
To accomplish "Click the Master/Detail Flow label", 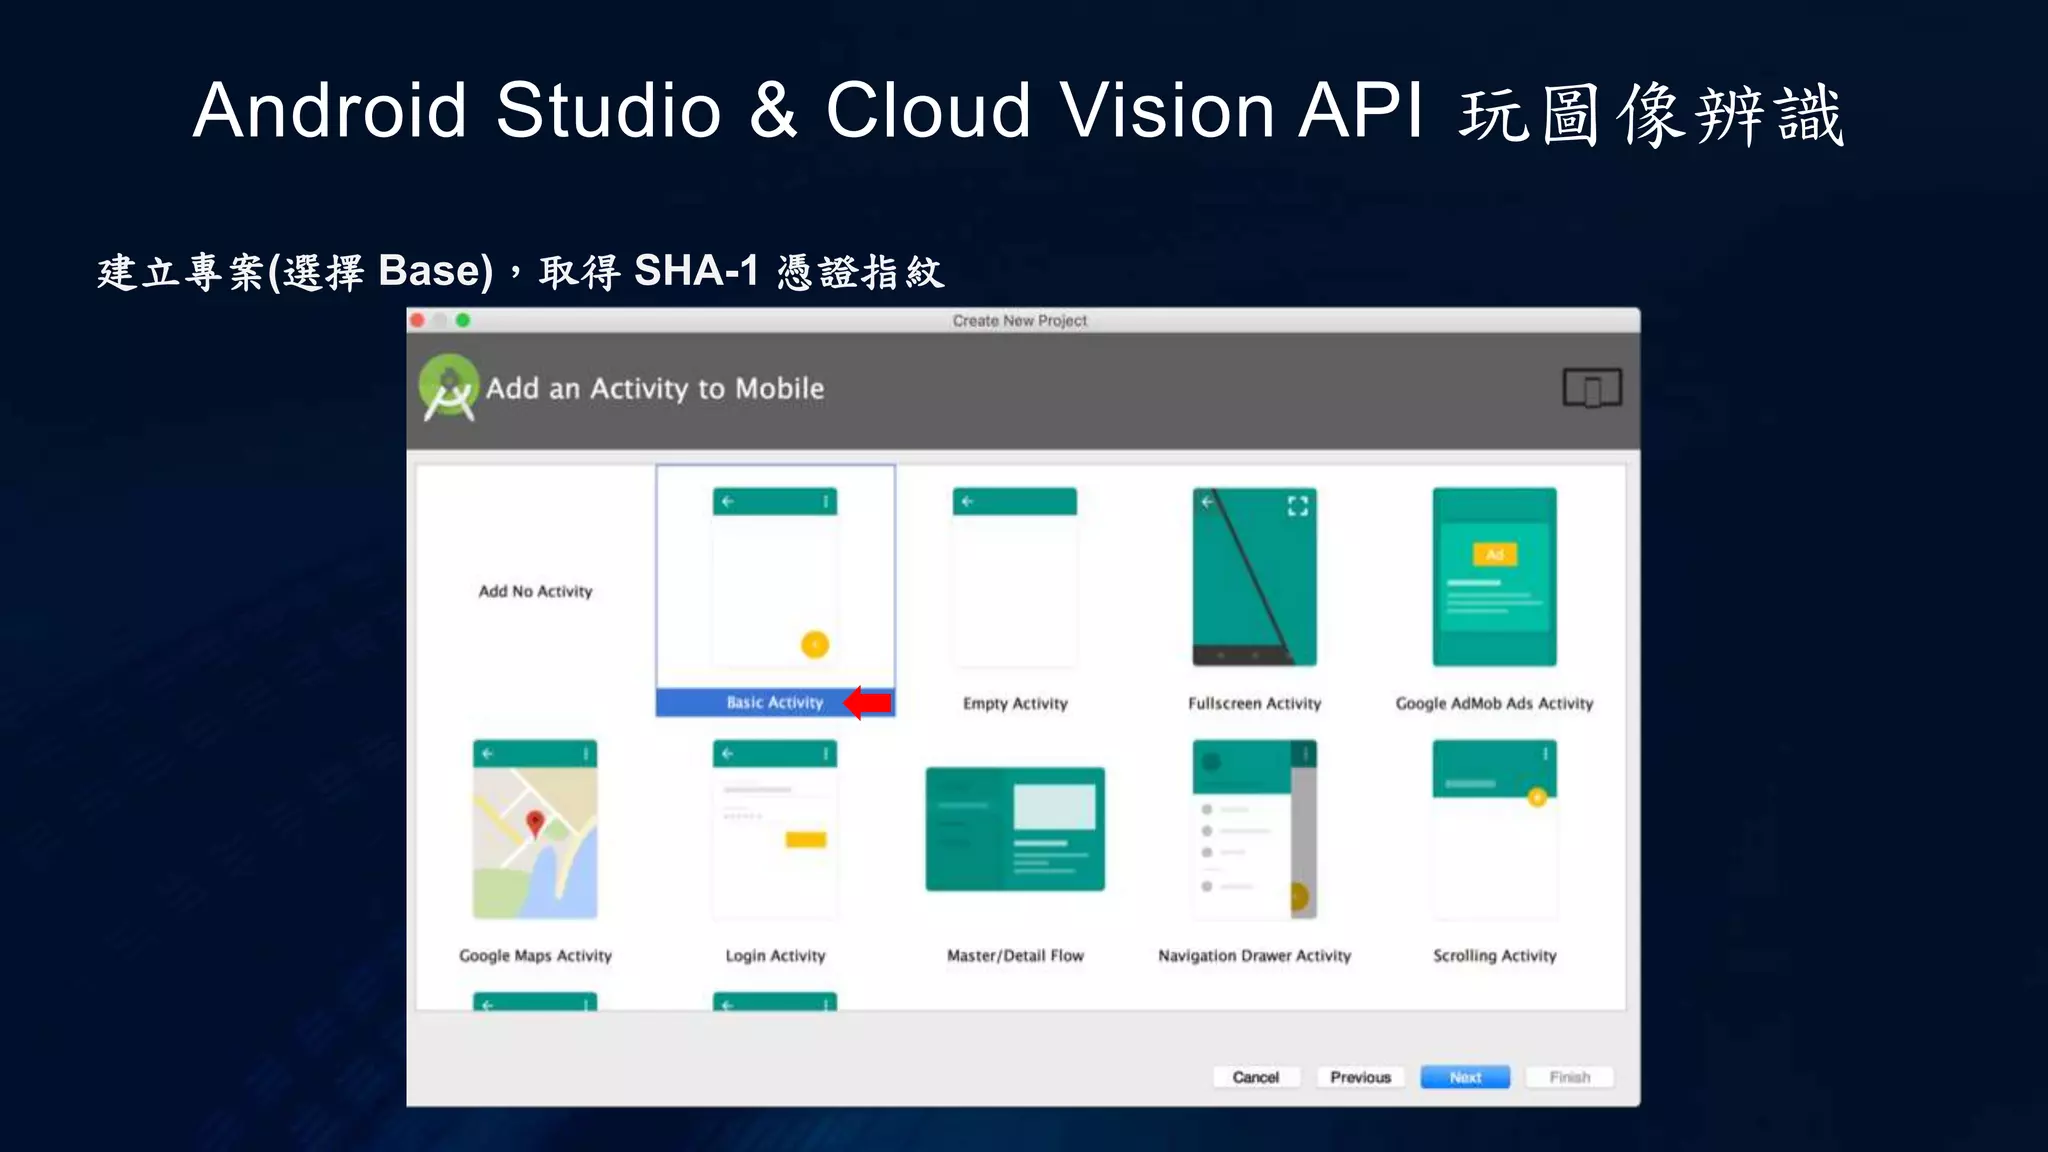I will coord(1015,955).
